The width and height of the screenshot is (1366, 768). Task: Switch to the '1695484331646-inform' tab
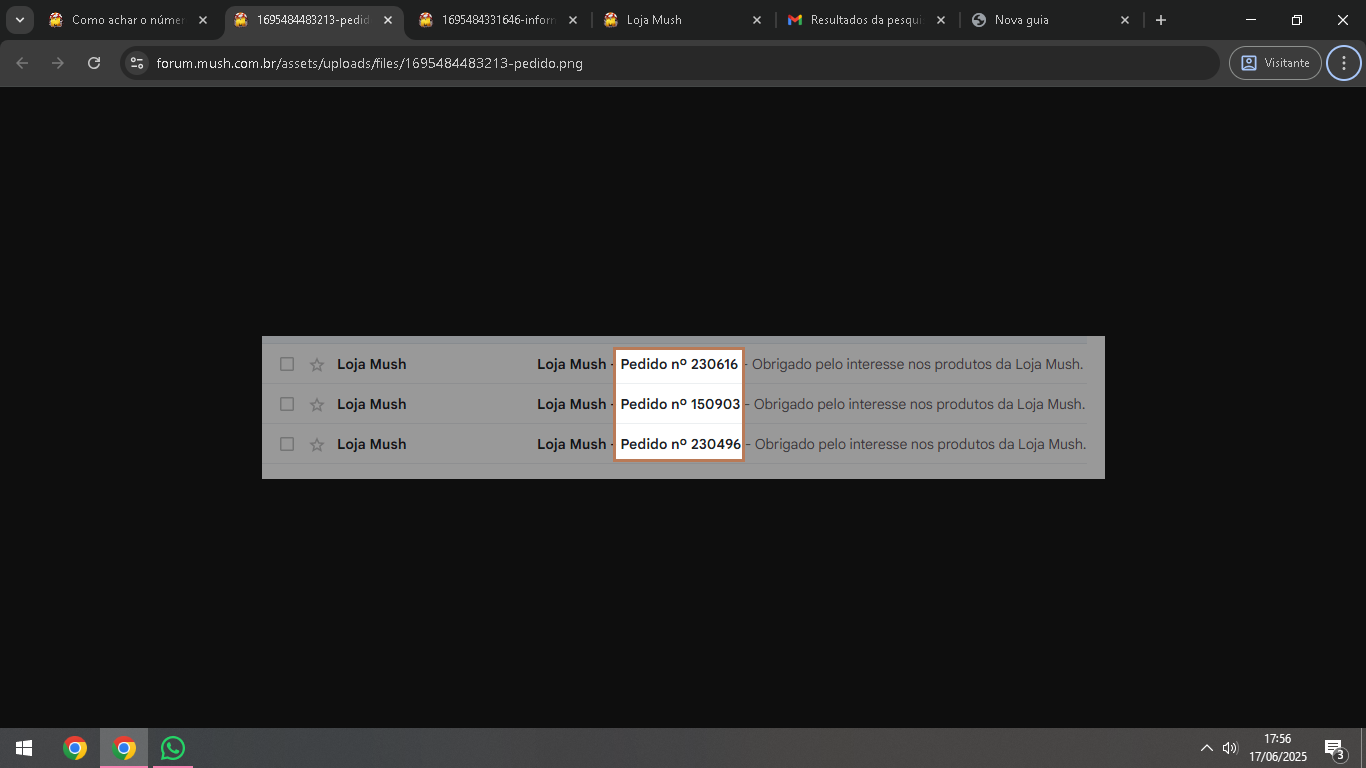tap(498, 20)
